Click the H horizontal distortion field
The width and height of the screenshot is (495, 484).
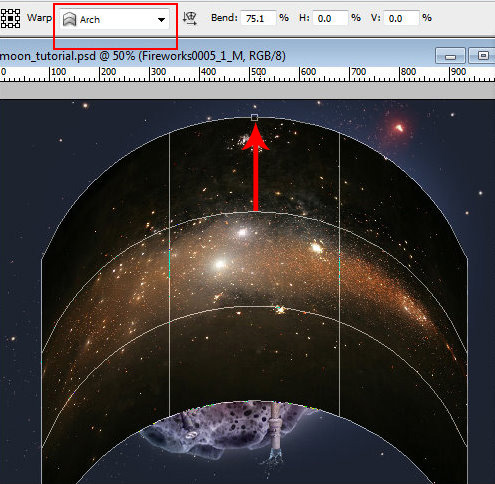pyautogui.click(x=331, y=18)
